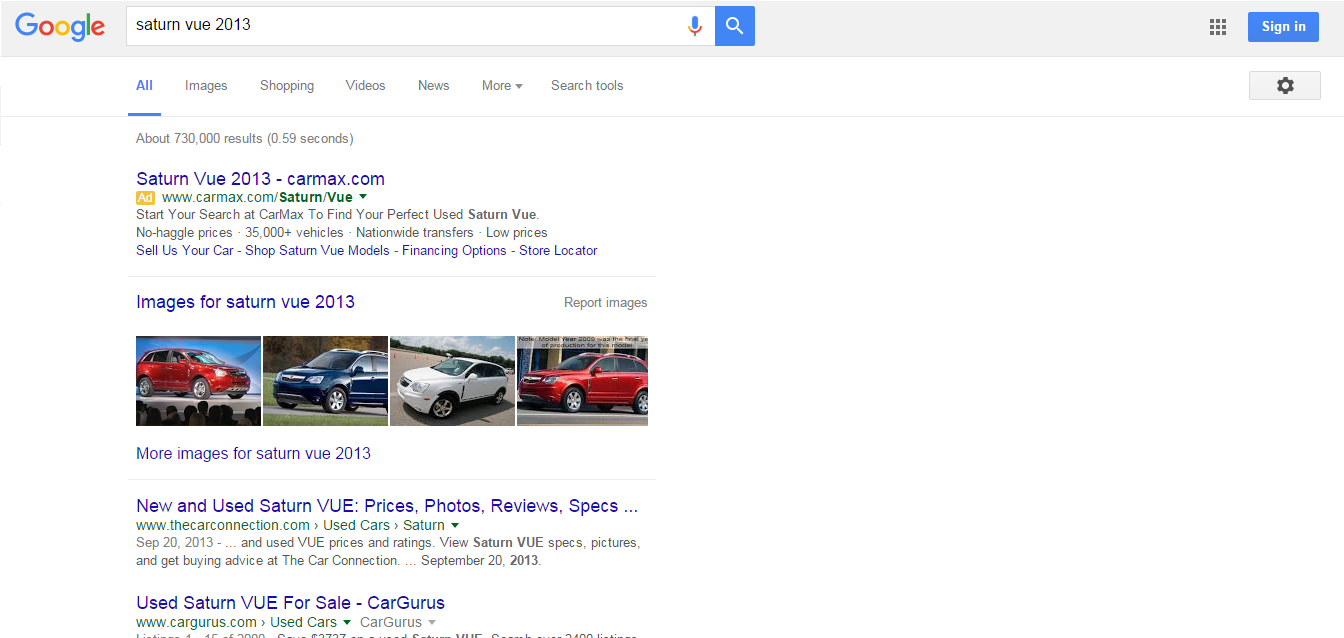Switch to the News tab
Image resolution: width=1344 pixels, height=638 pixels.
pos(433,86)
